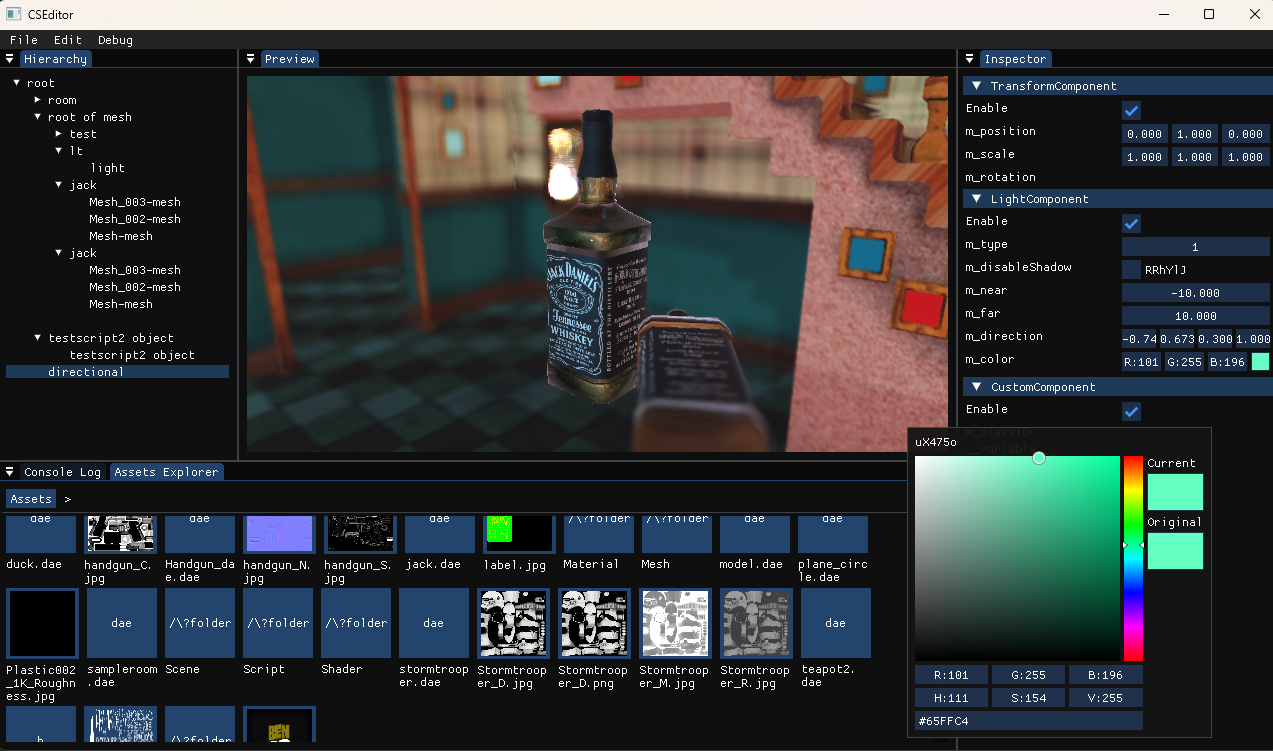Image resolution: width=1273 pixels, height=751 pixels.
Task: Click the rainbow hue bar in color picker
Action: pos(1133,559)
